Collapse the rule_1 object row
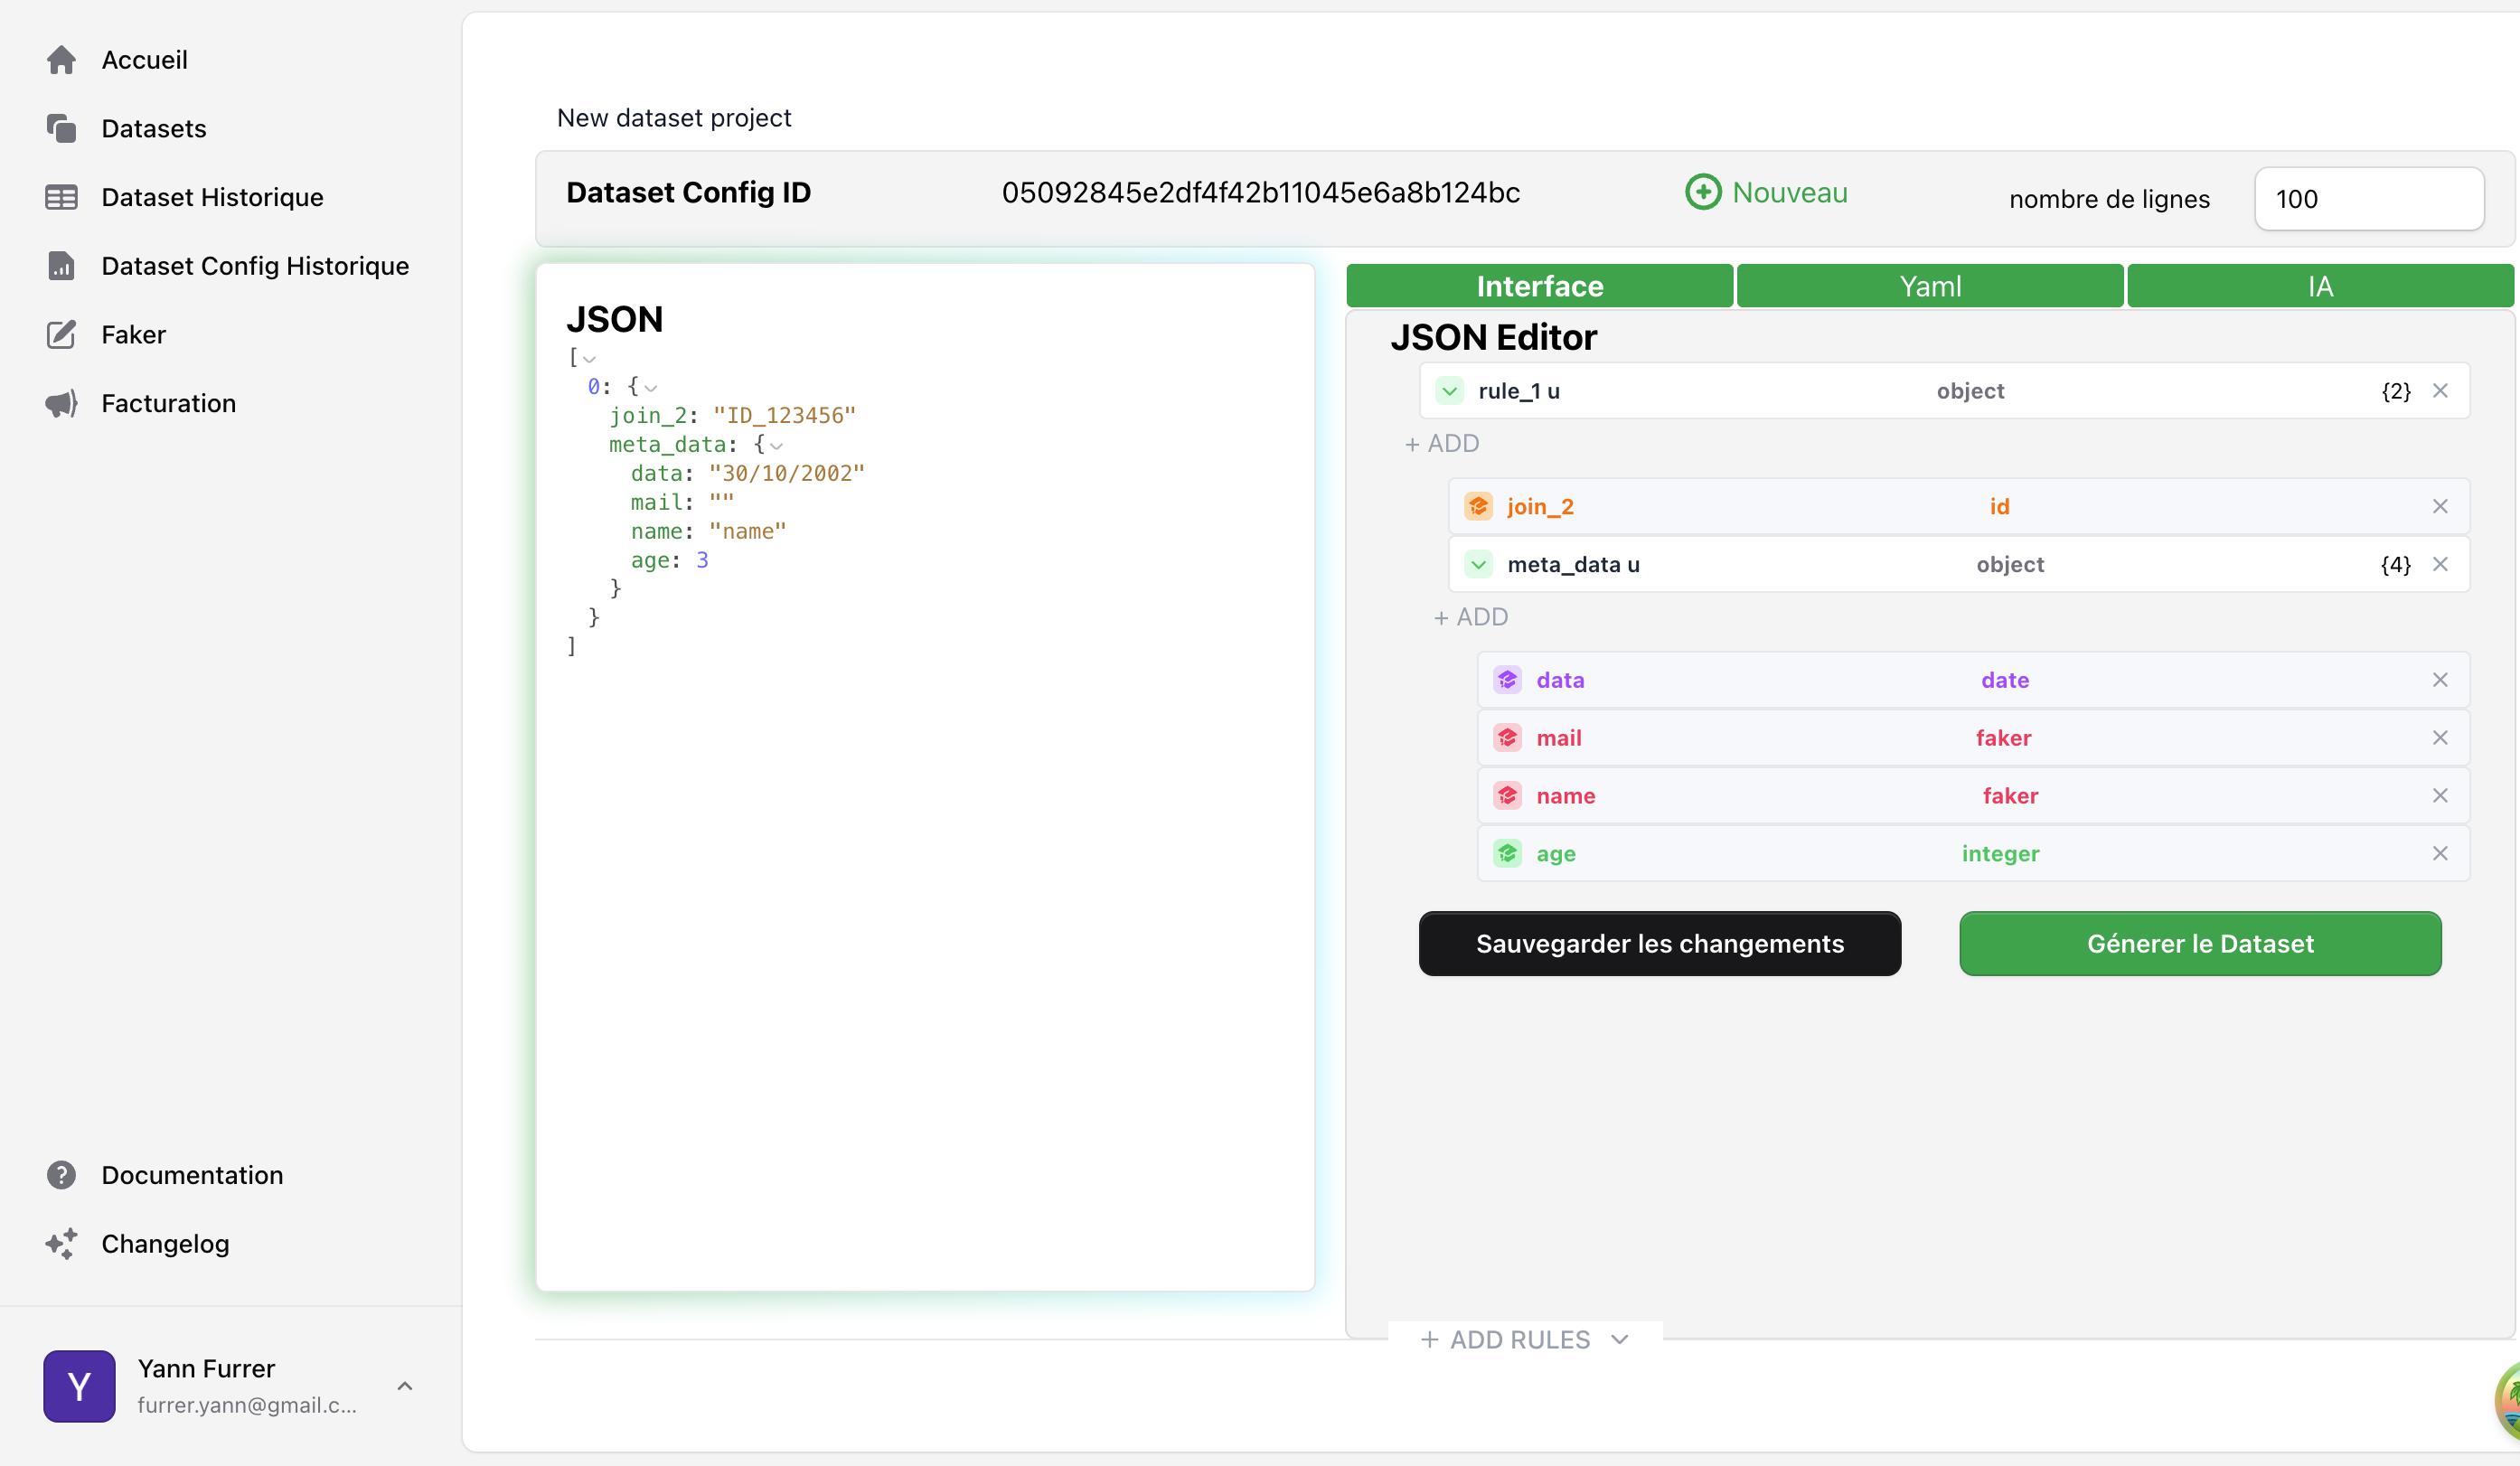This screenshot has width=2520, height=1466. (1449, 391)
